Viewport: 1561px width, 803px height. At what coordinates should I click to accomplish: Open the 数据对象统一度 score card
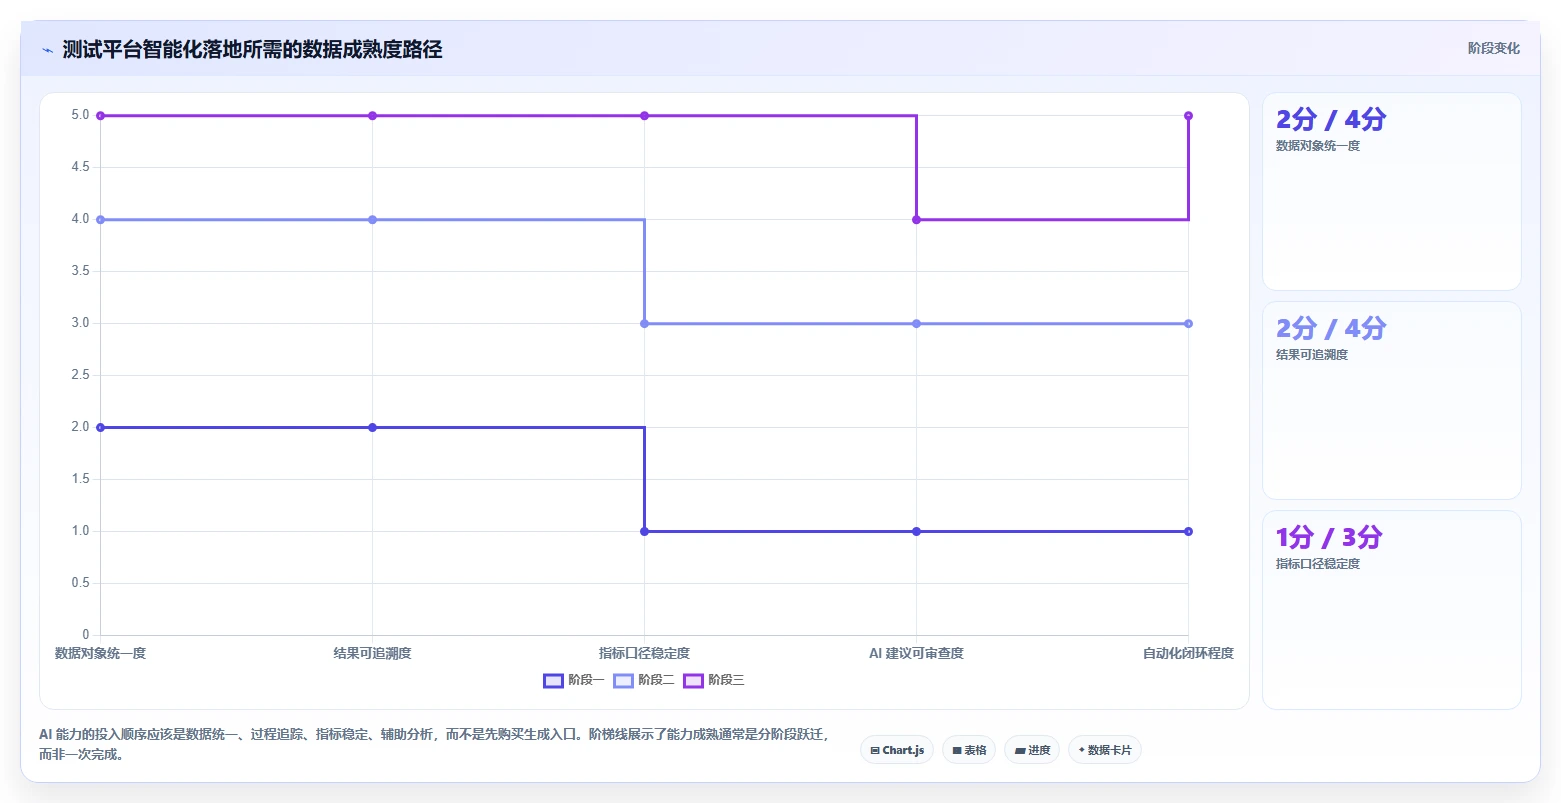point(1392,192)
